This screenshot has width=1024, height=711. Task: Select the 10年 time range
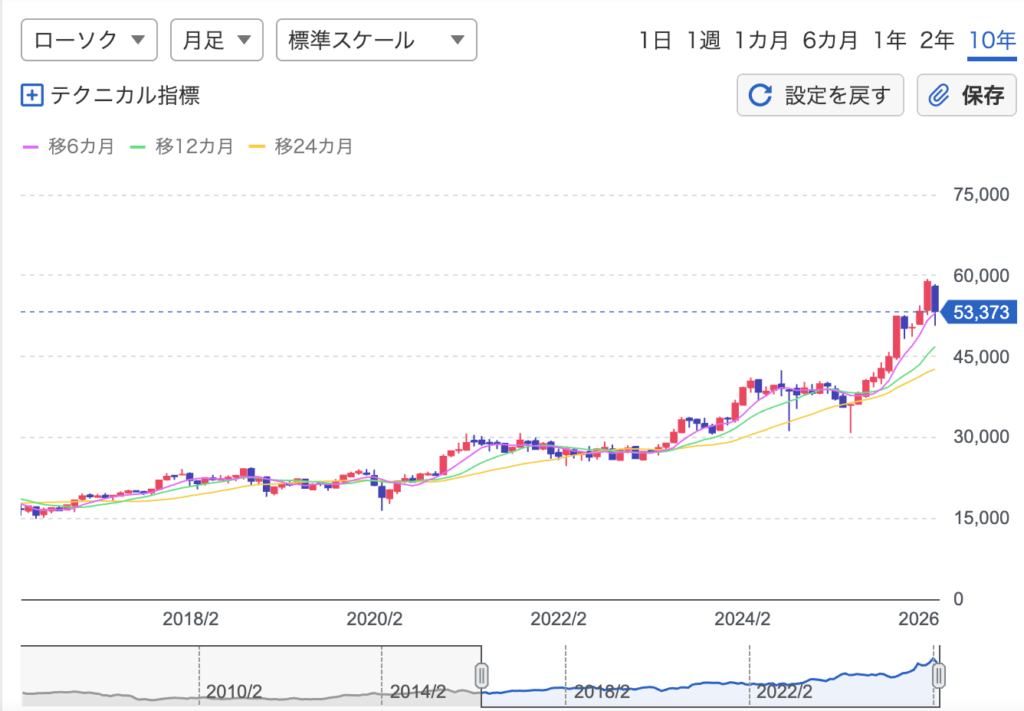tap(992, 41)
